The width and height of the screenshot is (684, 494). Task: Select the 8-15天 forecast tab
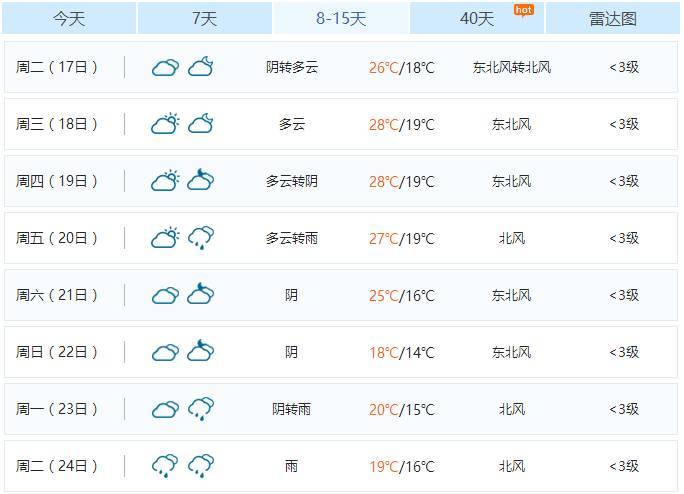(x=341, y=19)
